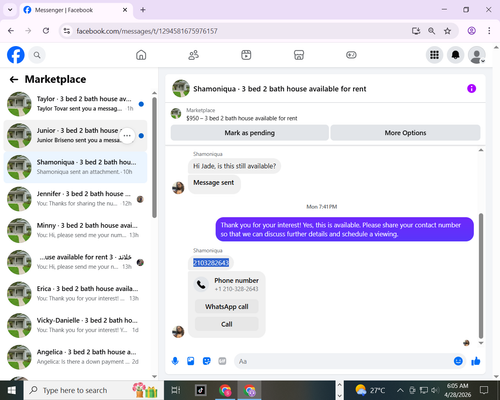
Task: Click the Call button
Action: coord(227,324)
